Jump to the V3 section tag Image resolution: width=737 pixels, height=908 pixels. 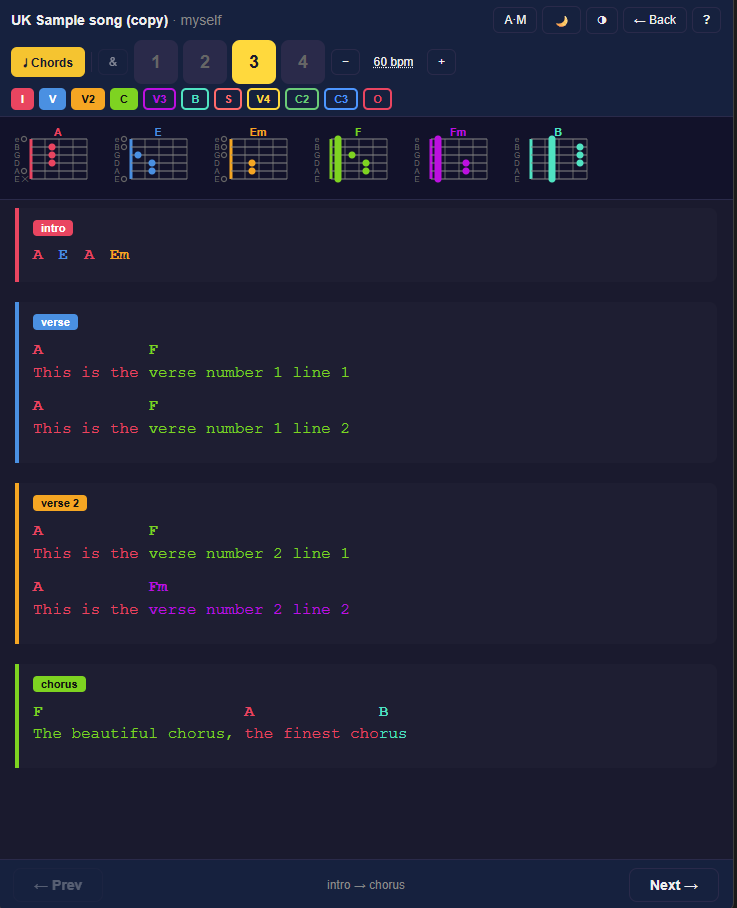tap(159, 99)
